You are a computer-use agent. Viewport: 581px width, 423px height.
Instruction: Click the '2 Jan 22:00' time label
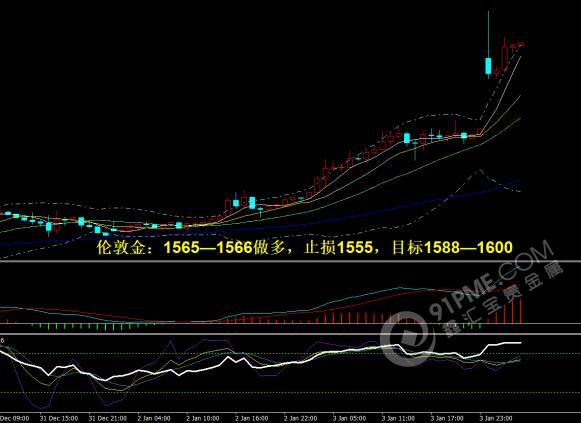[x=301, y=418]
